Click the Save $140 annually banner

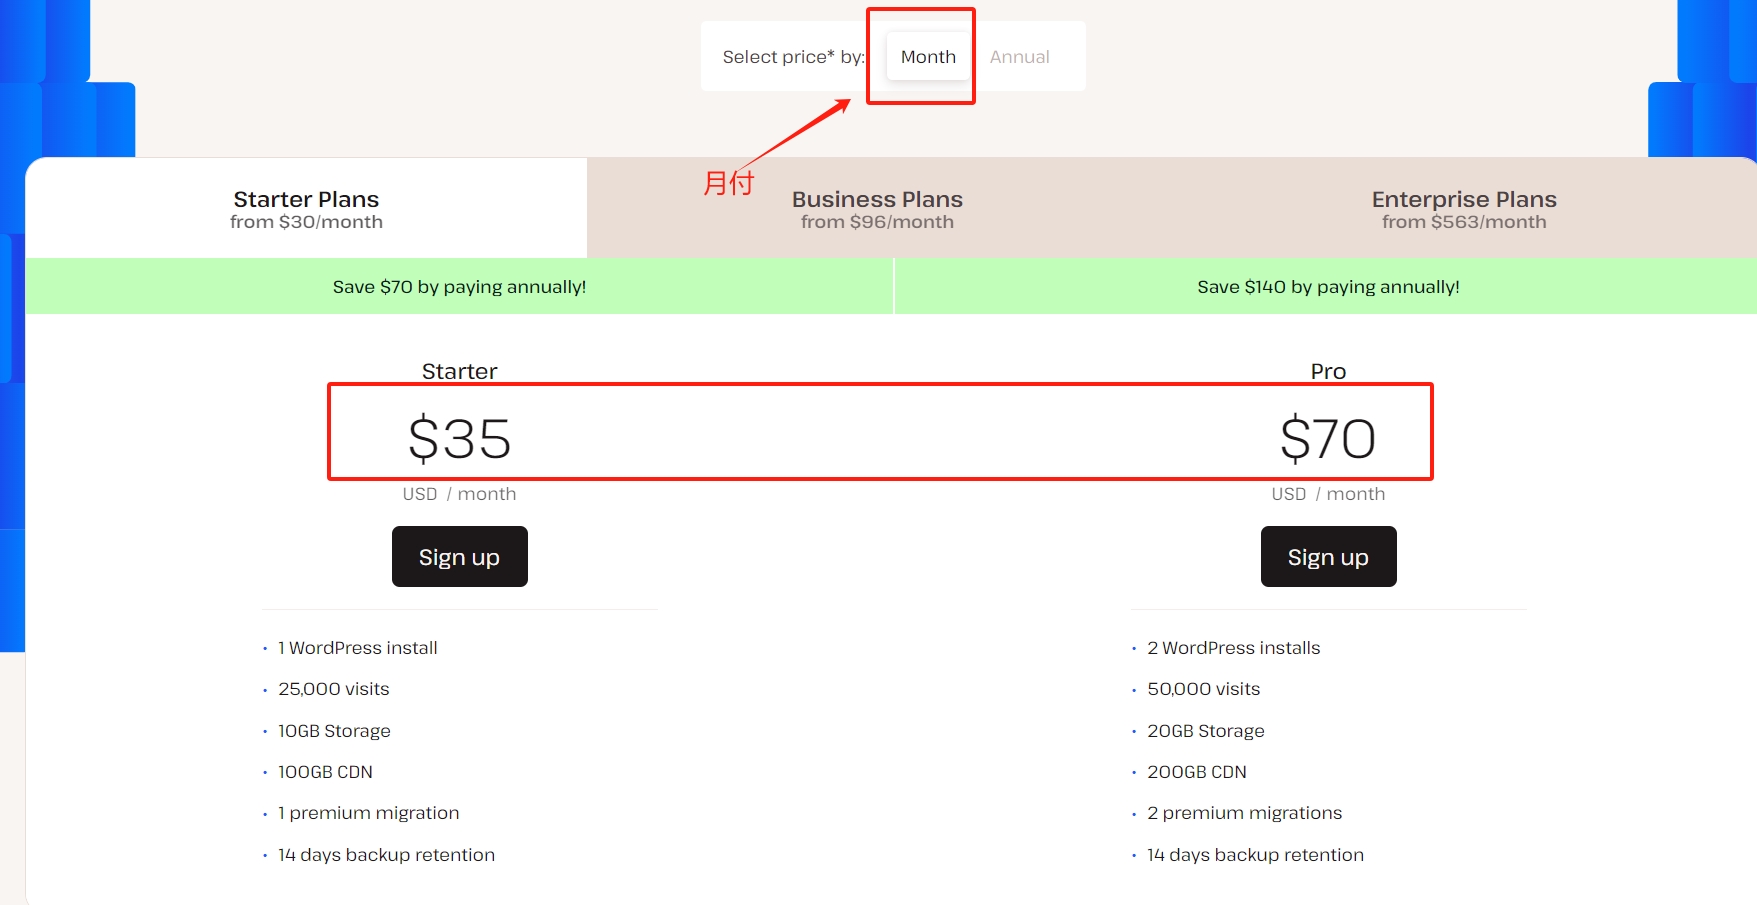click(1328, 287)
